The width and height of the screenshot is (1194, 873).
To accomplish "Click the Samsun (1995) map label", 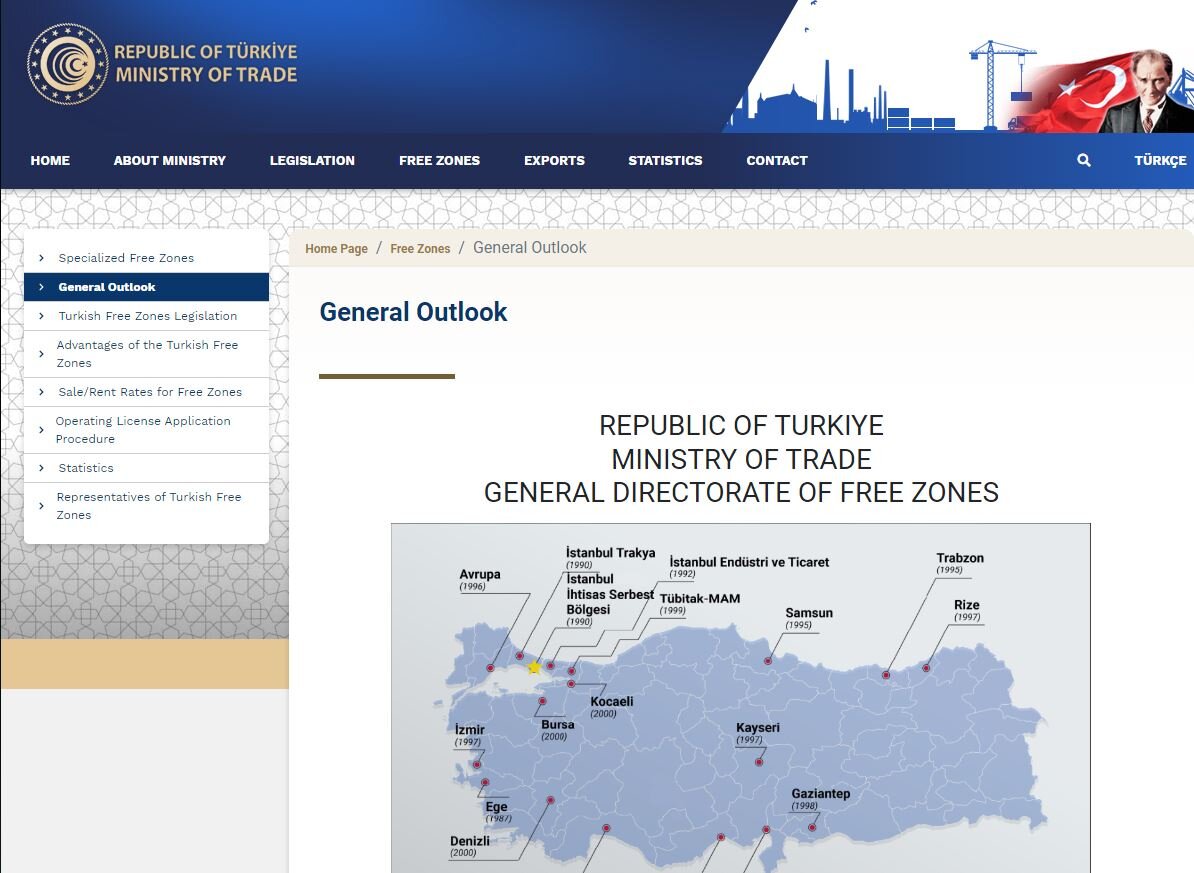I will 809,619.
